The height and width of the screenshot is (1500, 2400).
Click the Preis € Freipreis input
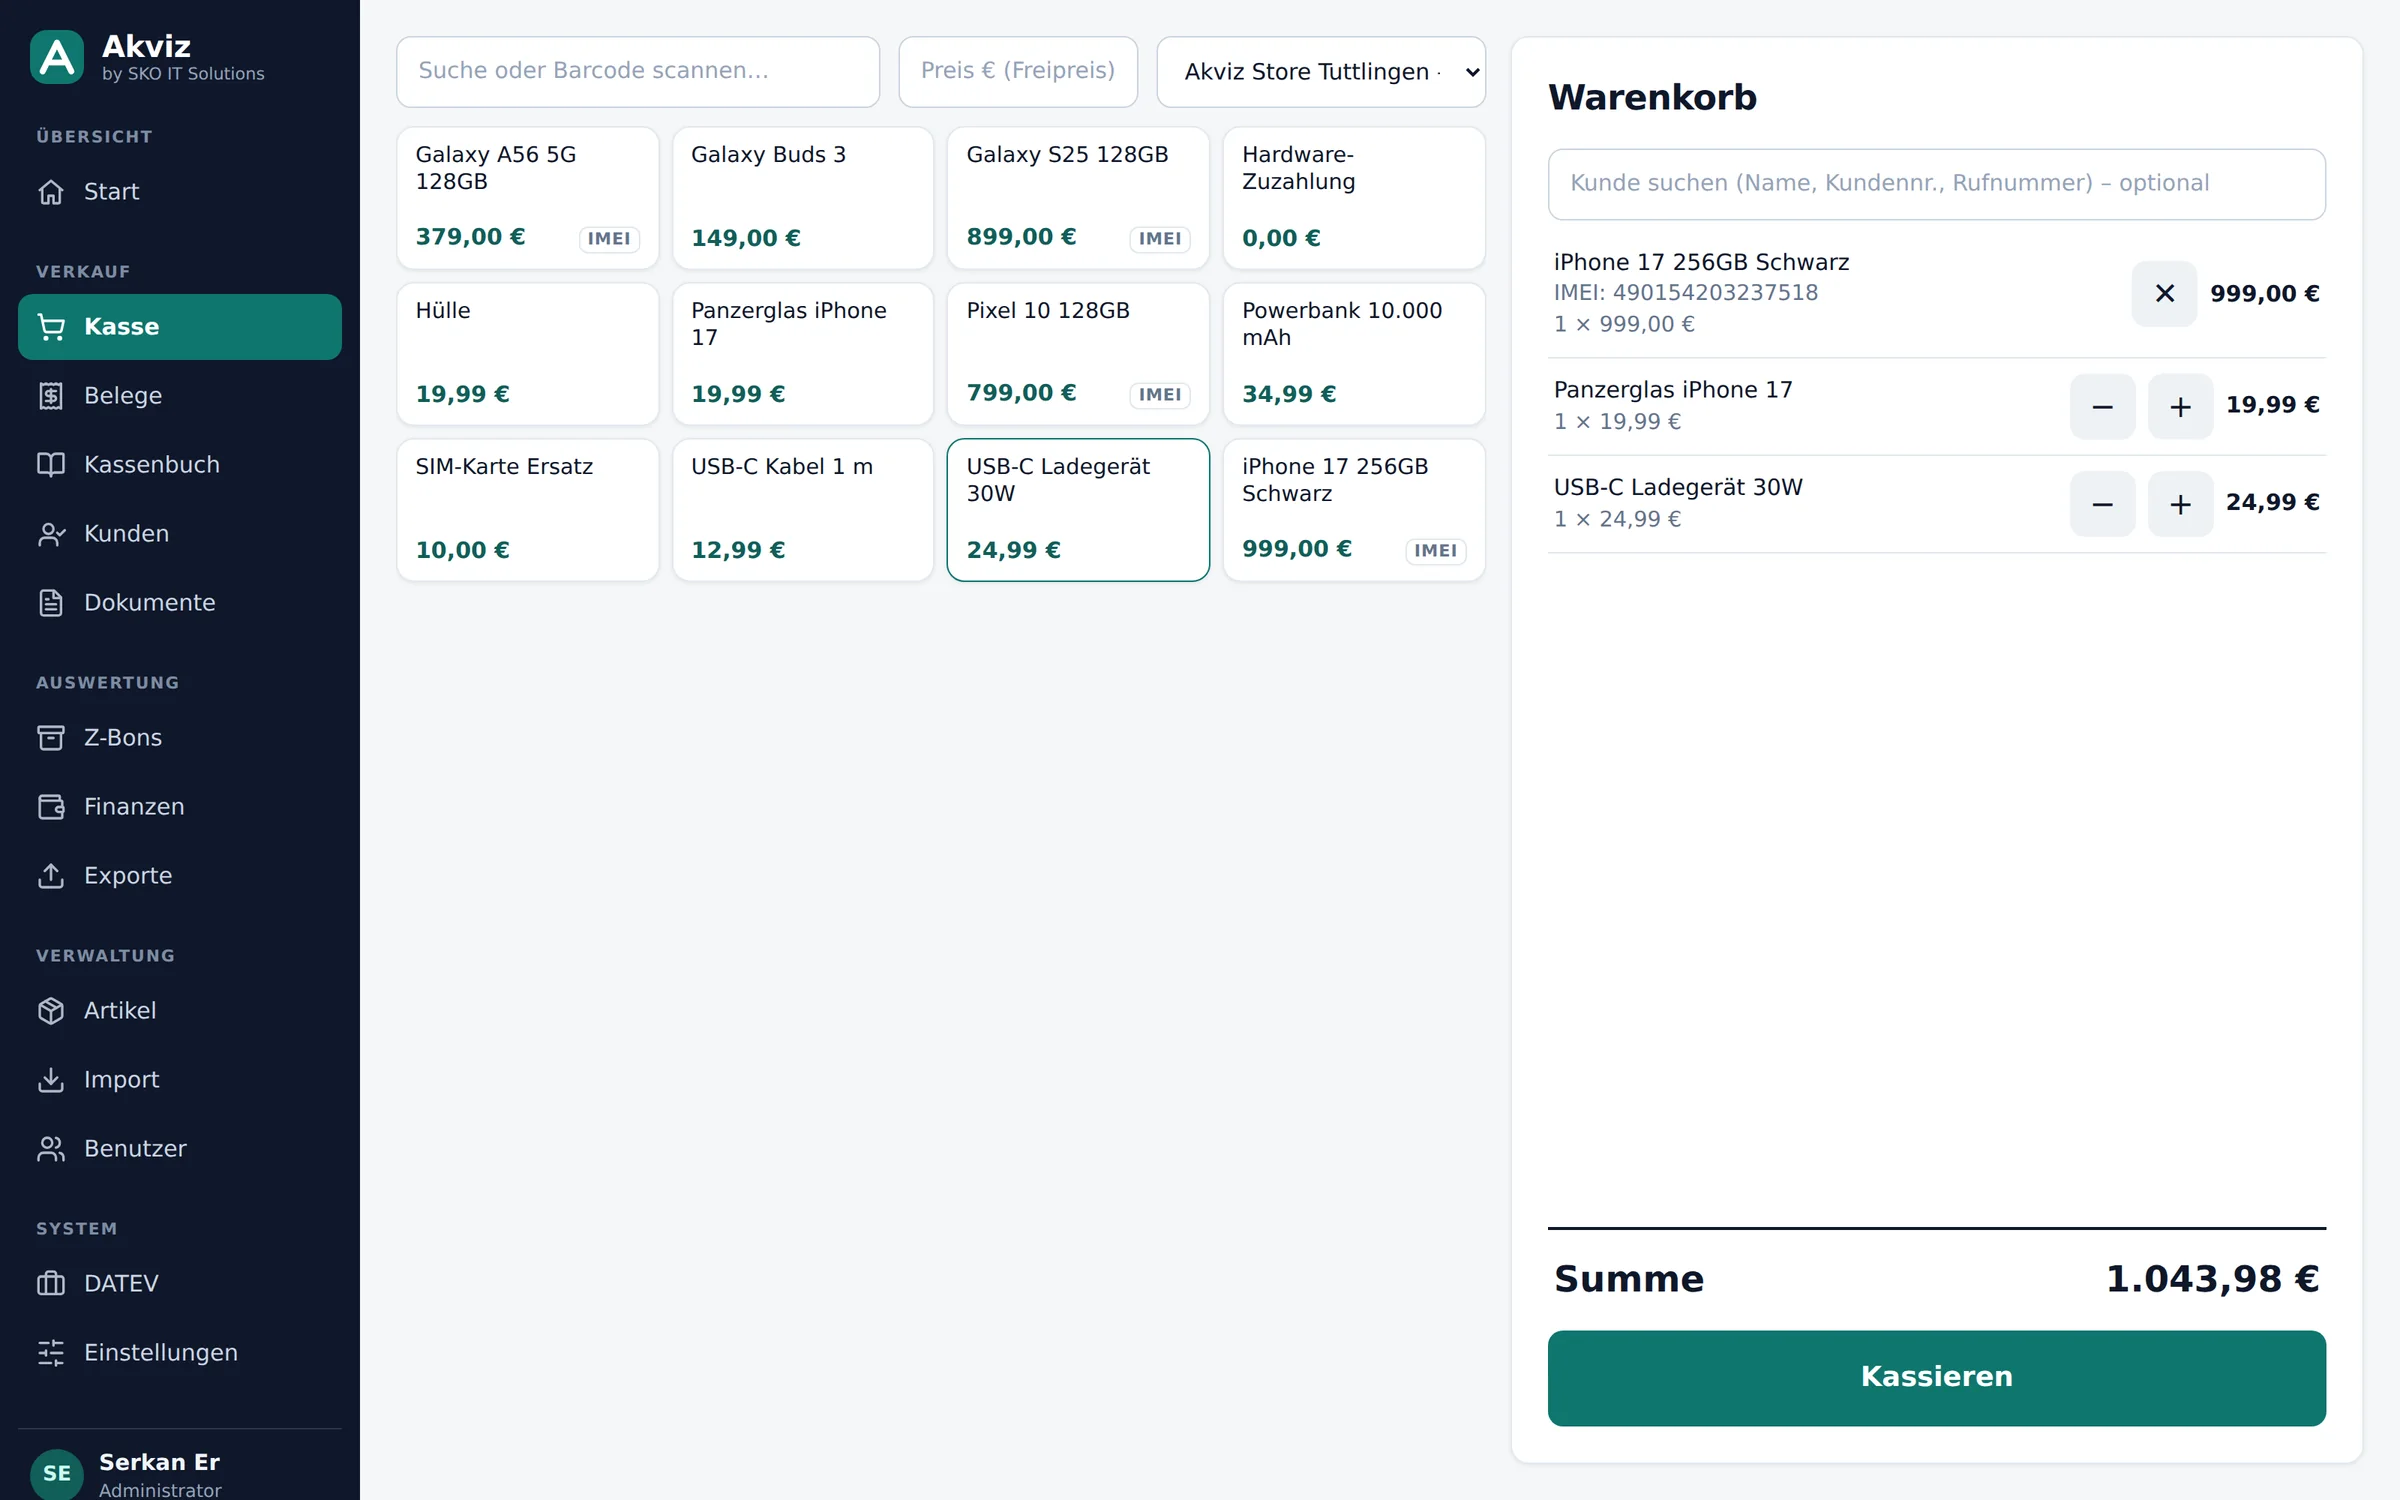point(1018,72)
